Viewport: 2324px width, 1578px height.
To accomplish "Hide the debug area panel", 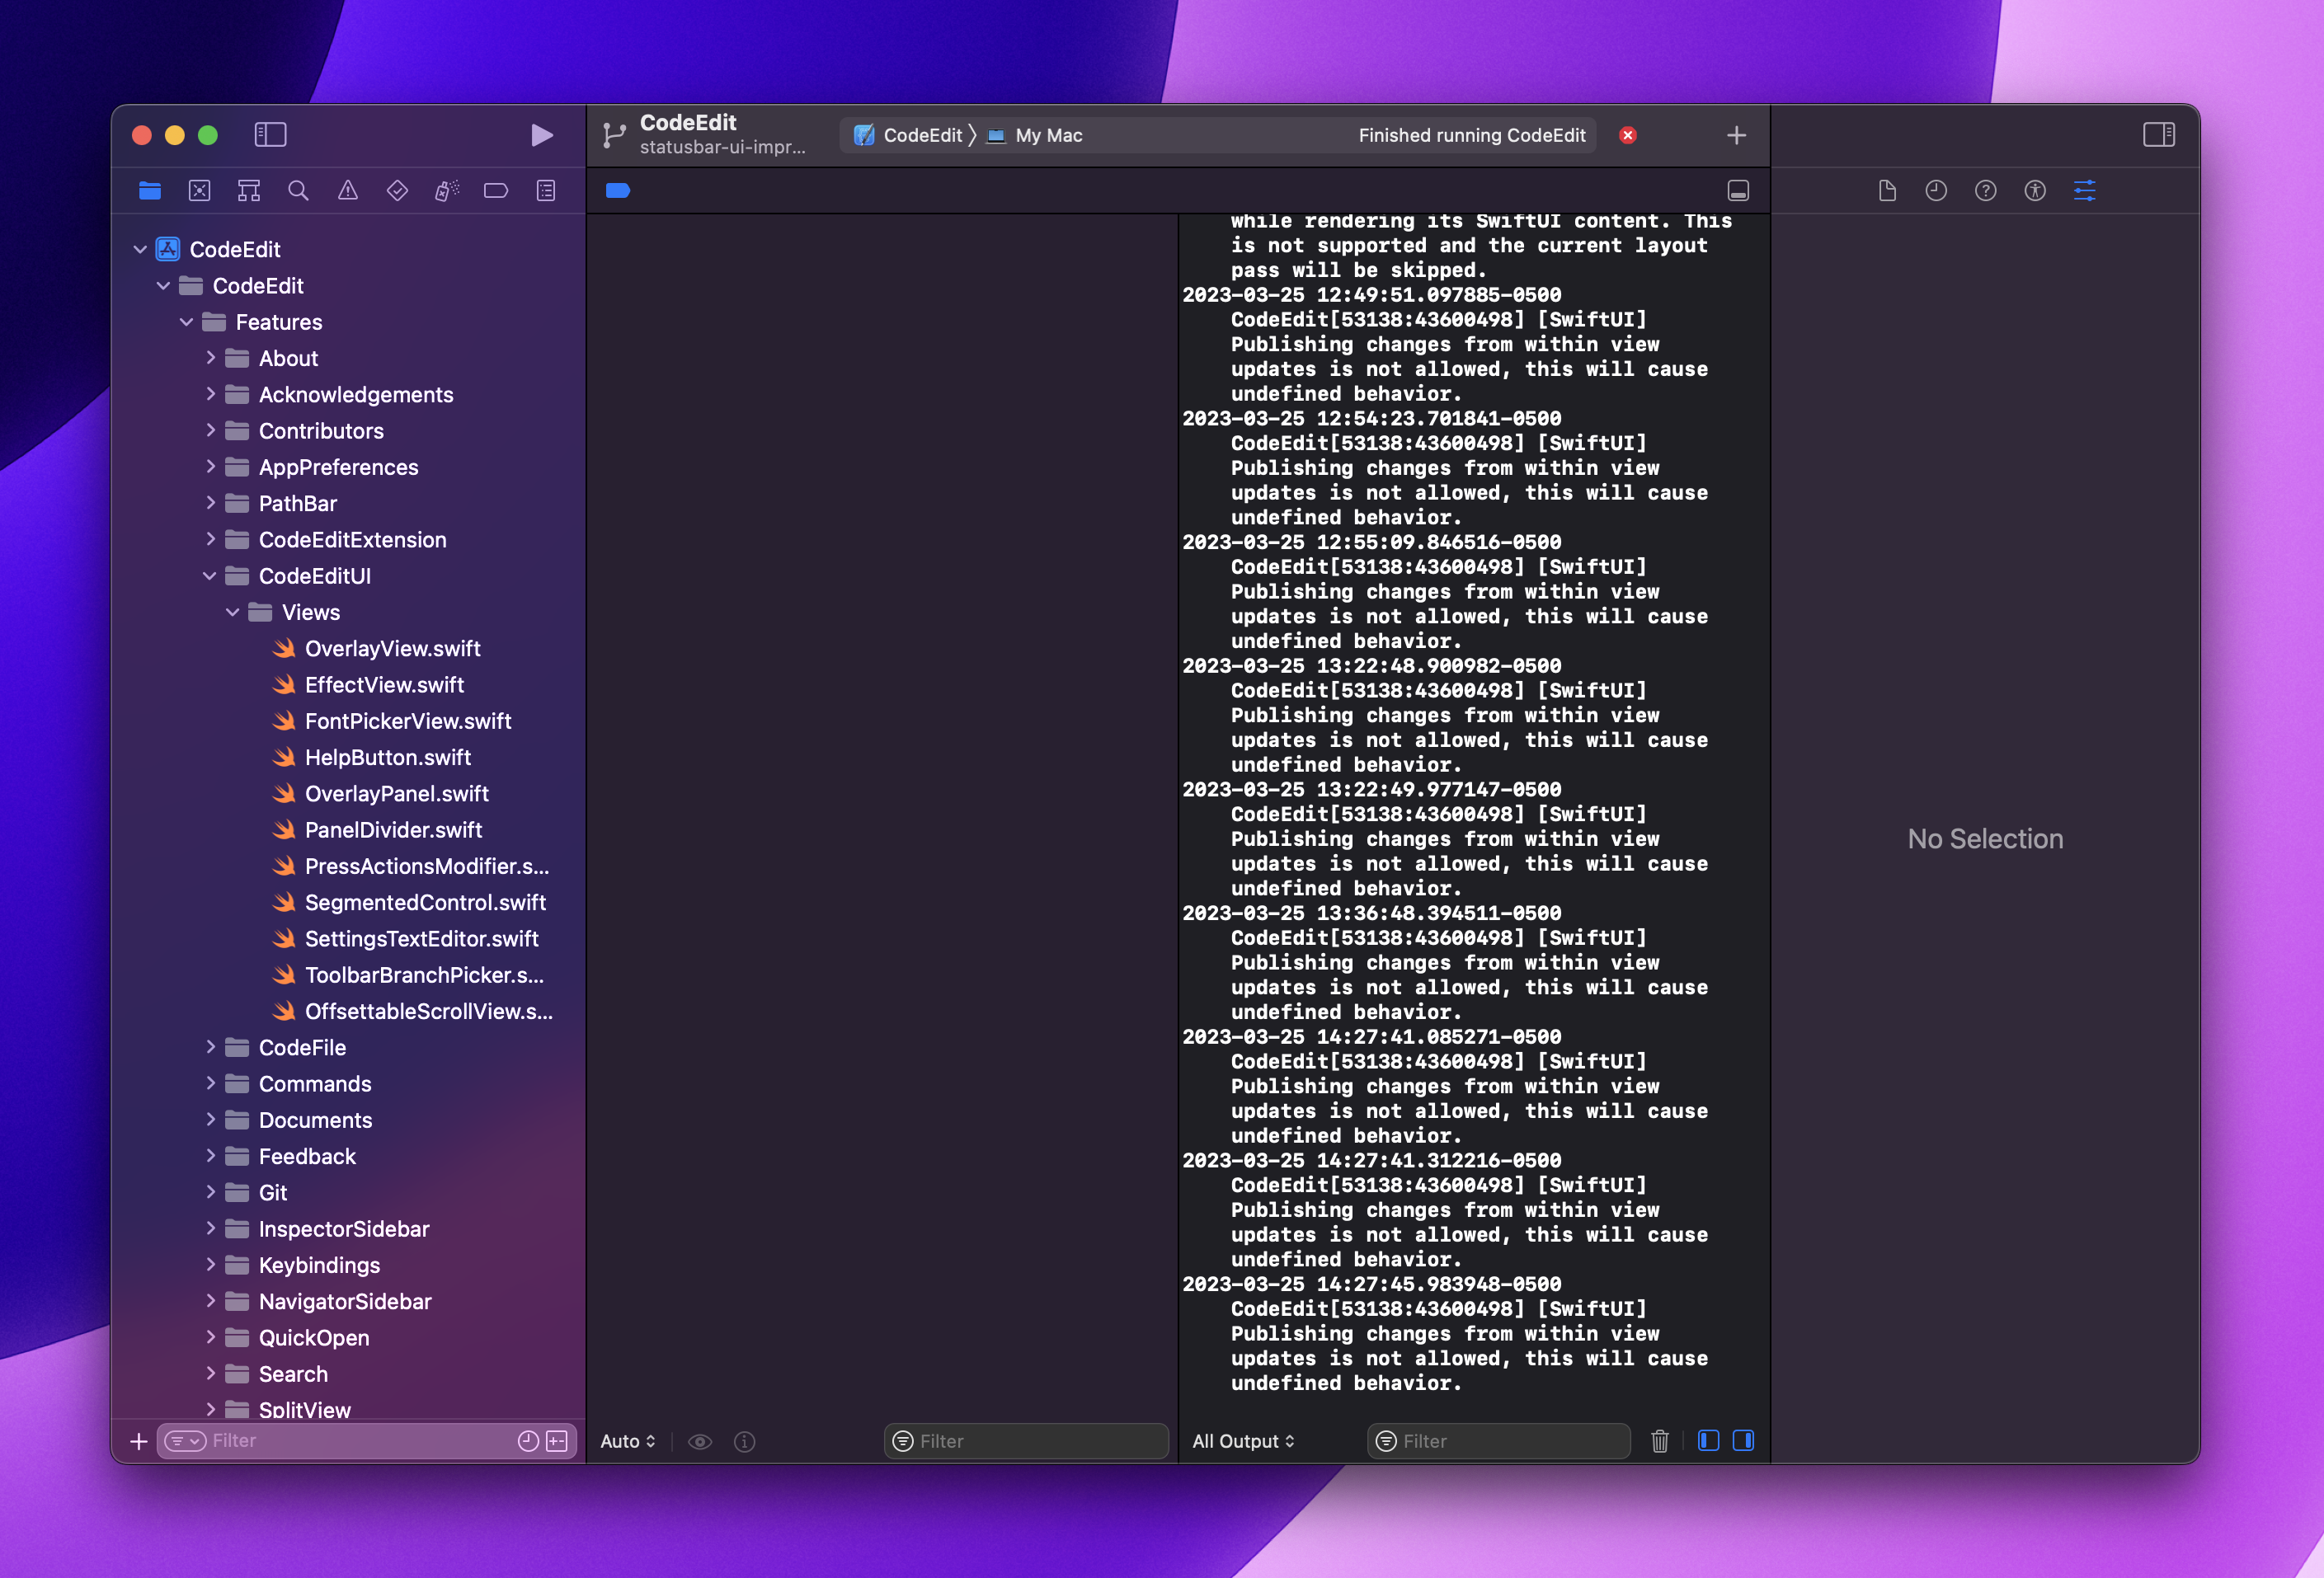I will click(1738, 191).
